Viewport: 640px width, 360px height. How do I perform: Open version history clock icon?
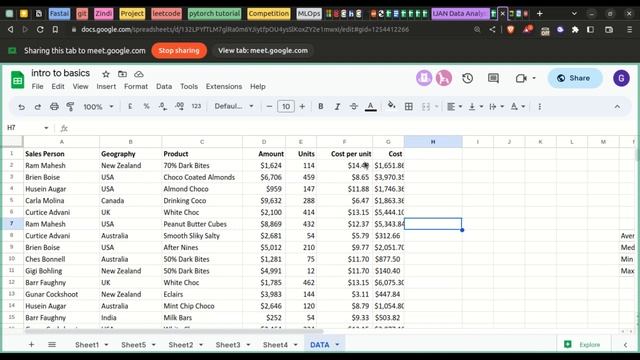pos(467,78)
